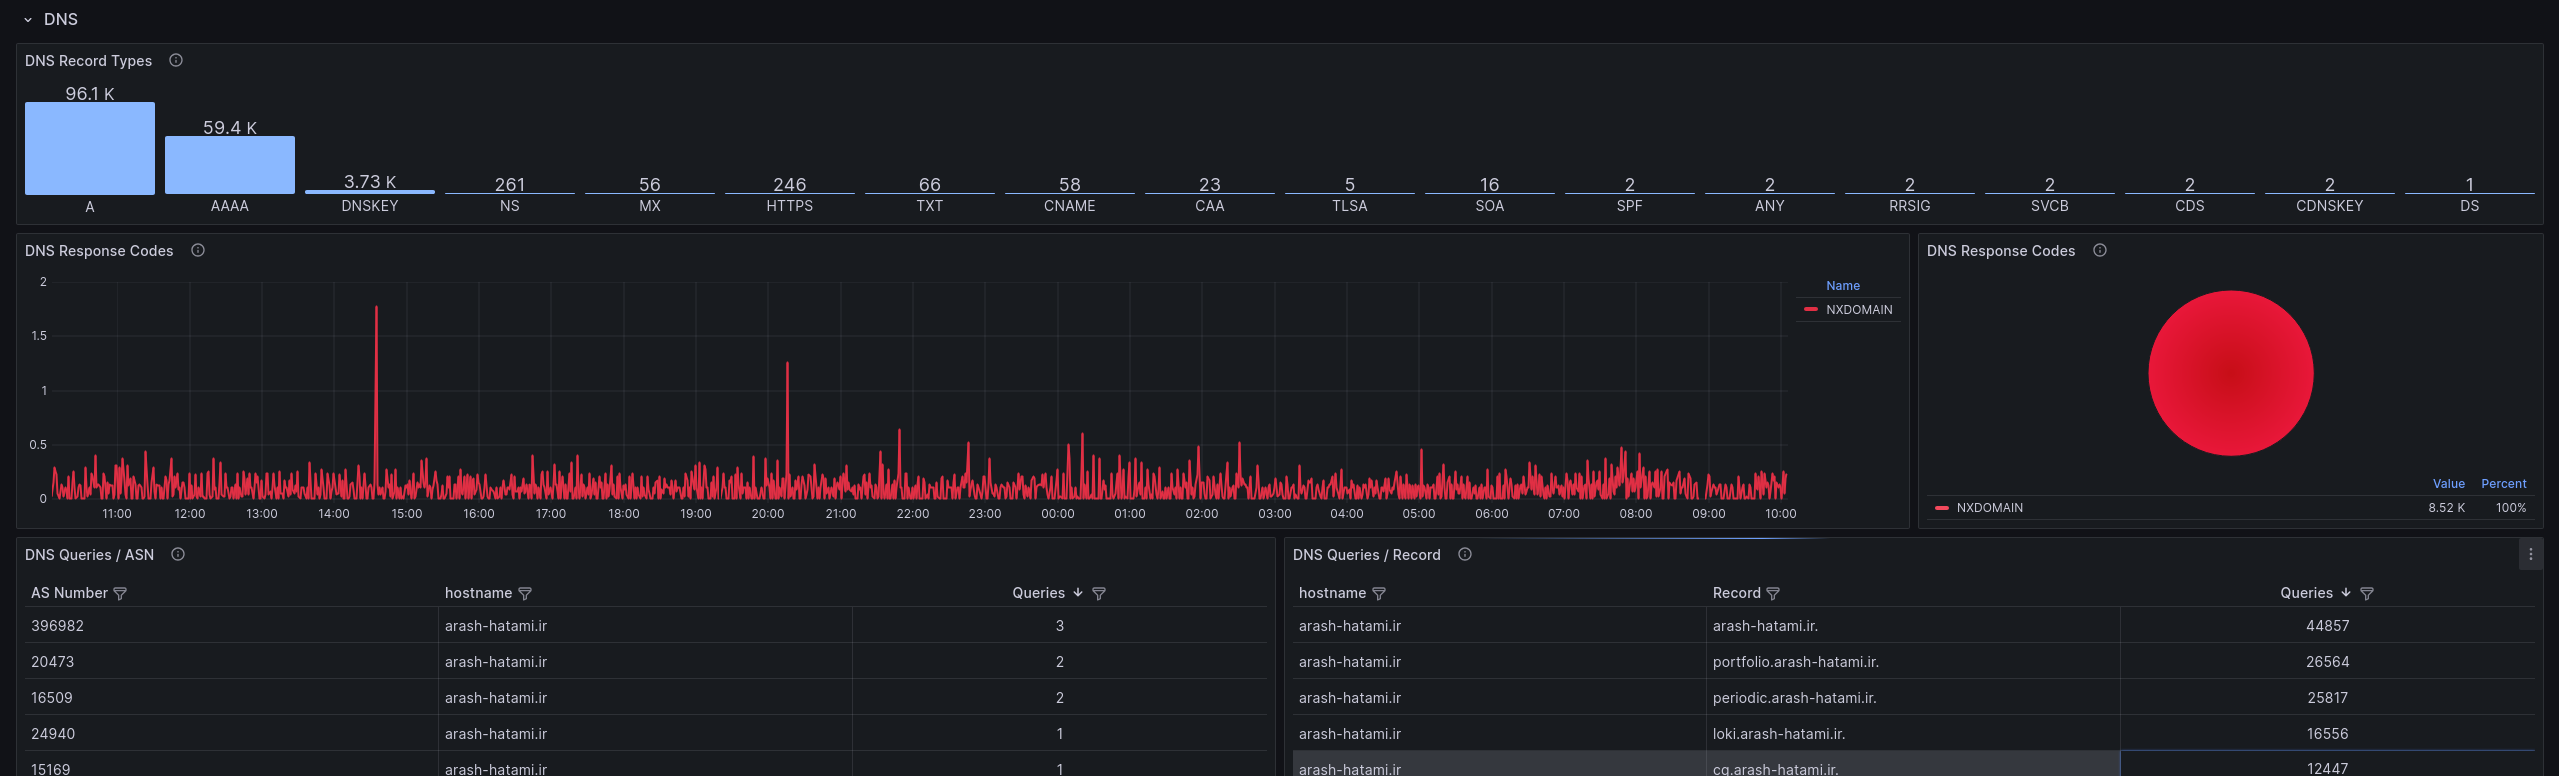2559x776 pixels.
Task: Select query count 44857 cell
Action: pos(2328,626)
